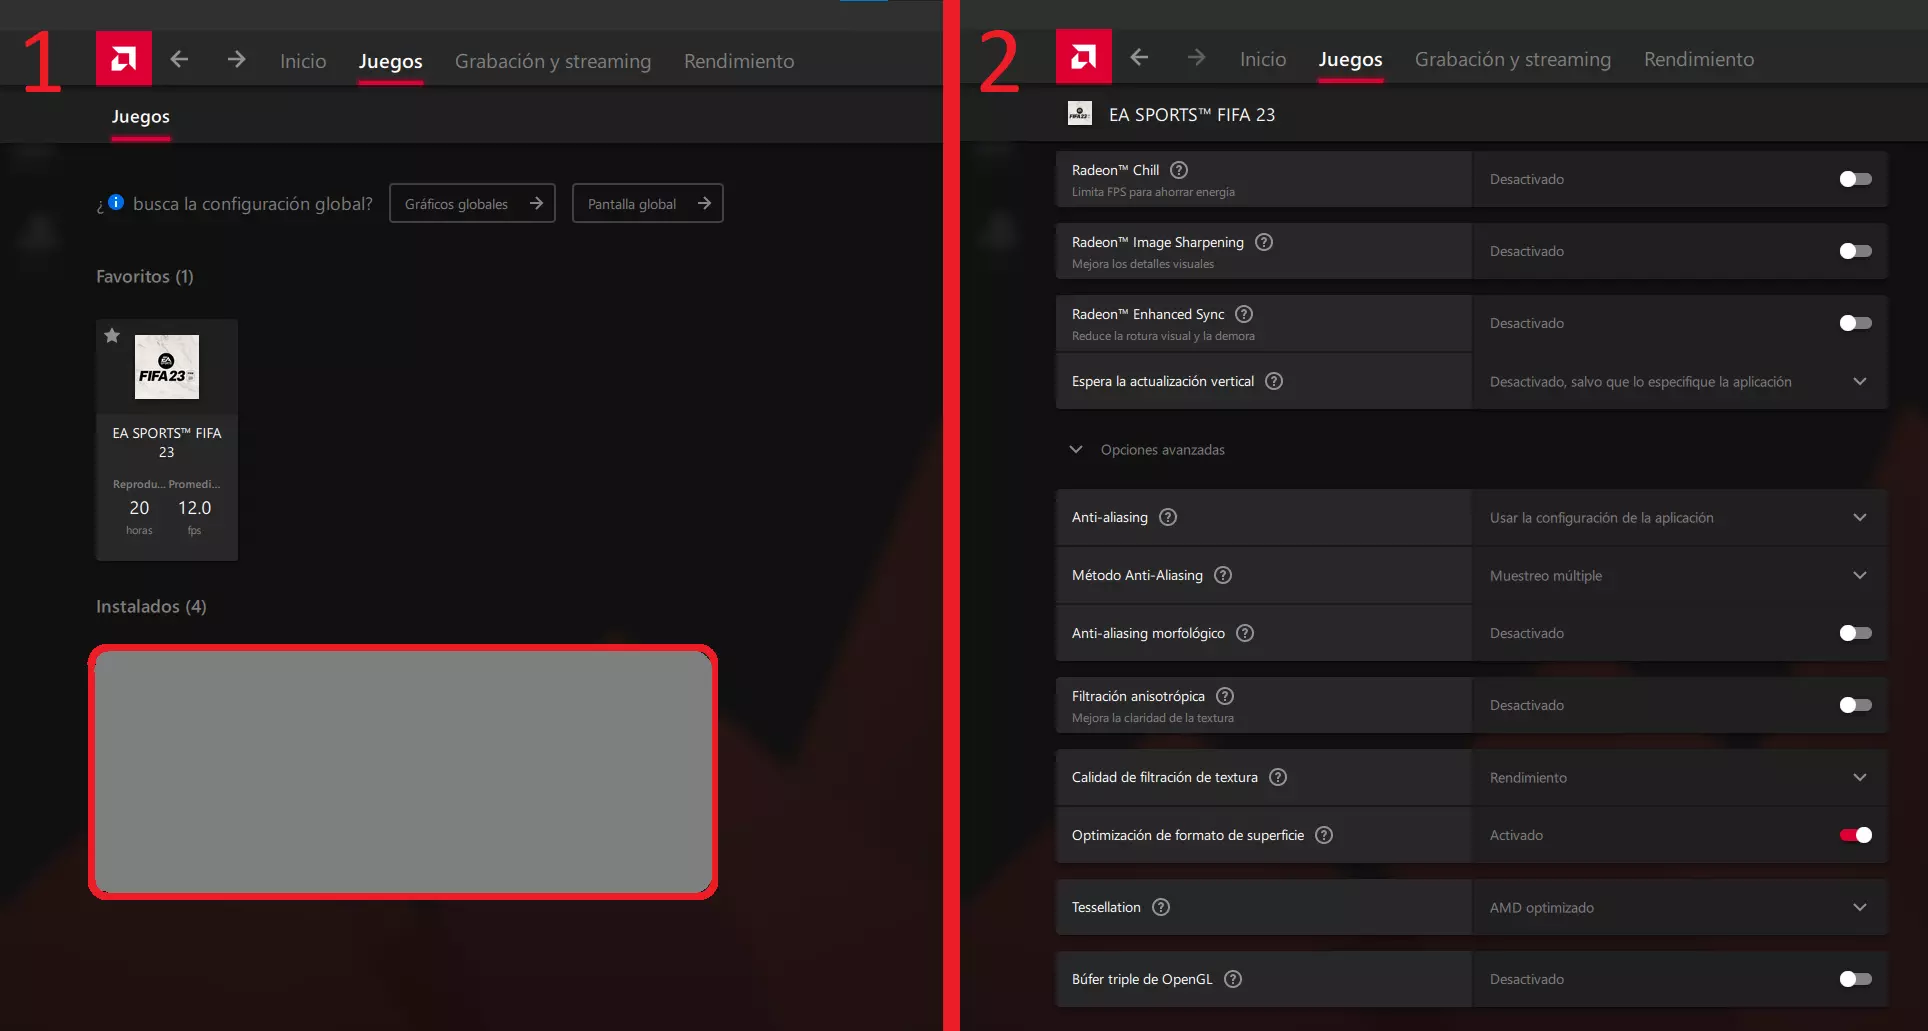
Task: Open Grabación y streaming on the FIFA 23 settings screen
Action: coord(1513,59)
